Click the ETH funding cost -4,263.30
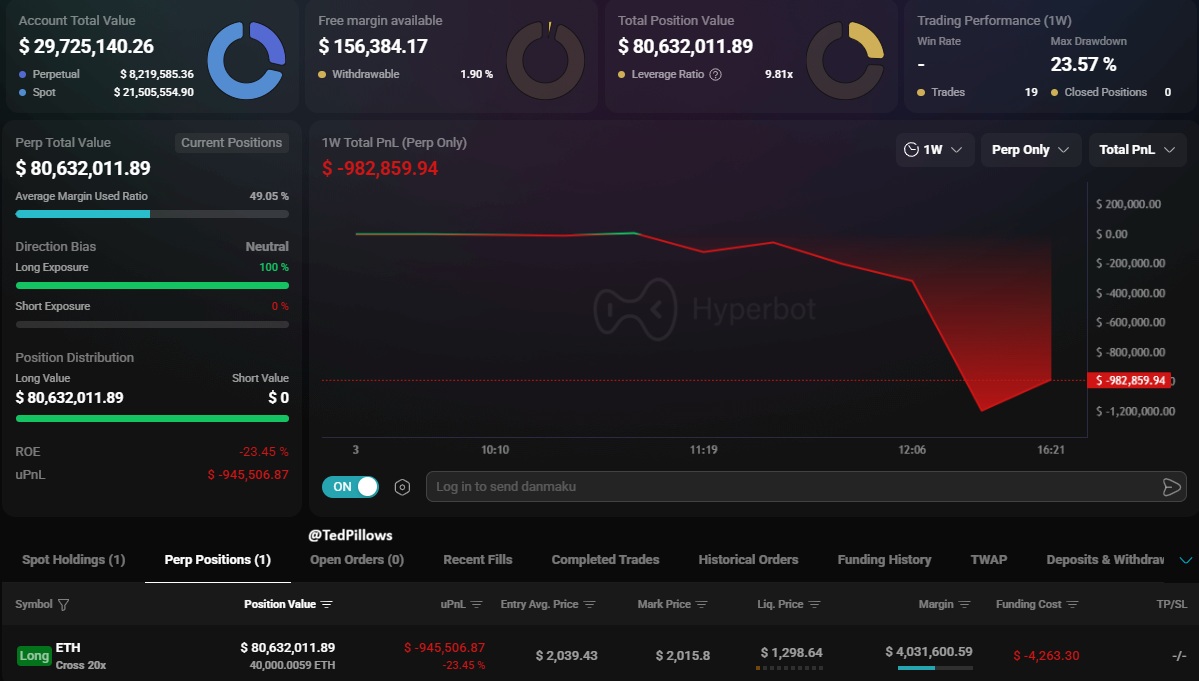The width and height of the screenshot is (1199, 681). click(x=1046, y=656)
